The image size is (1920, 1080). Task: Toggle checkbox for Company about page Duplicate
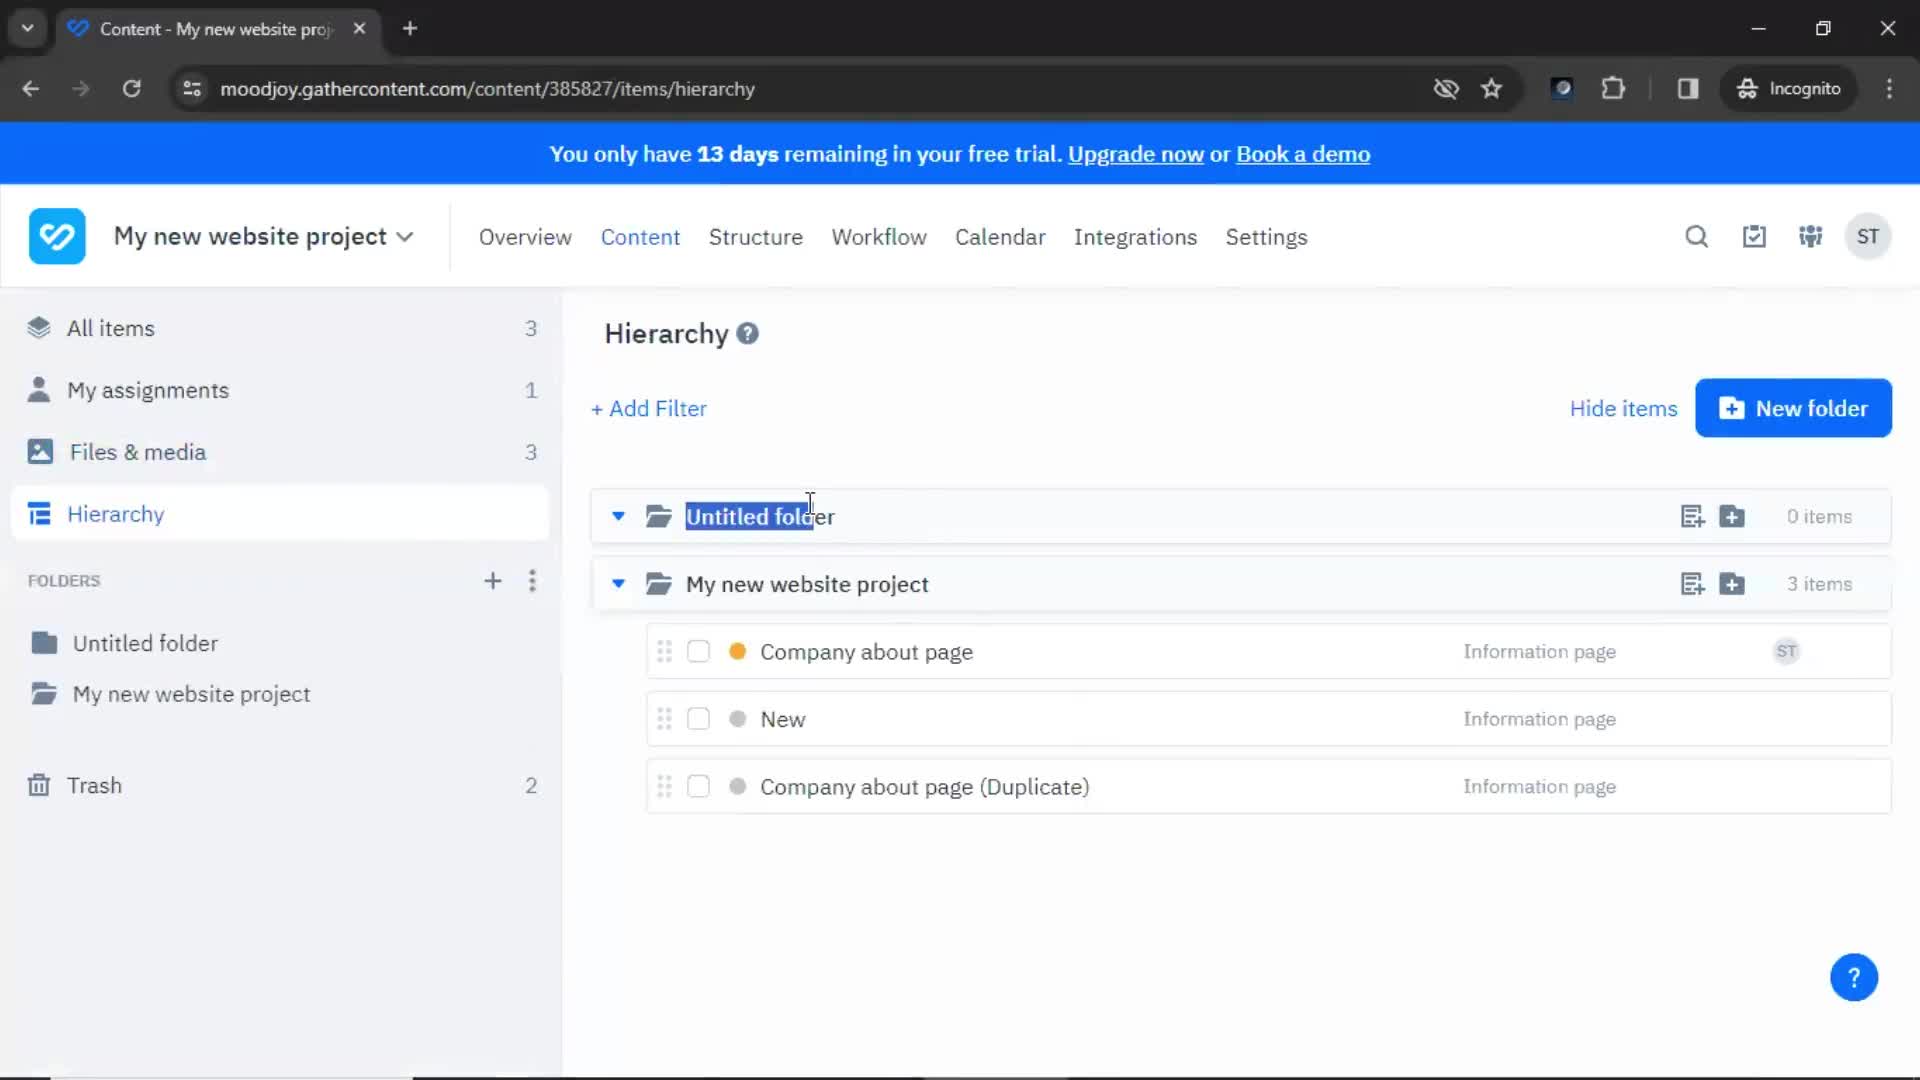[x=699, y=786]
